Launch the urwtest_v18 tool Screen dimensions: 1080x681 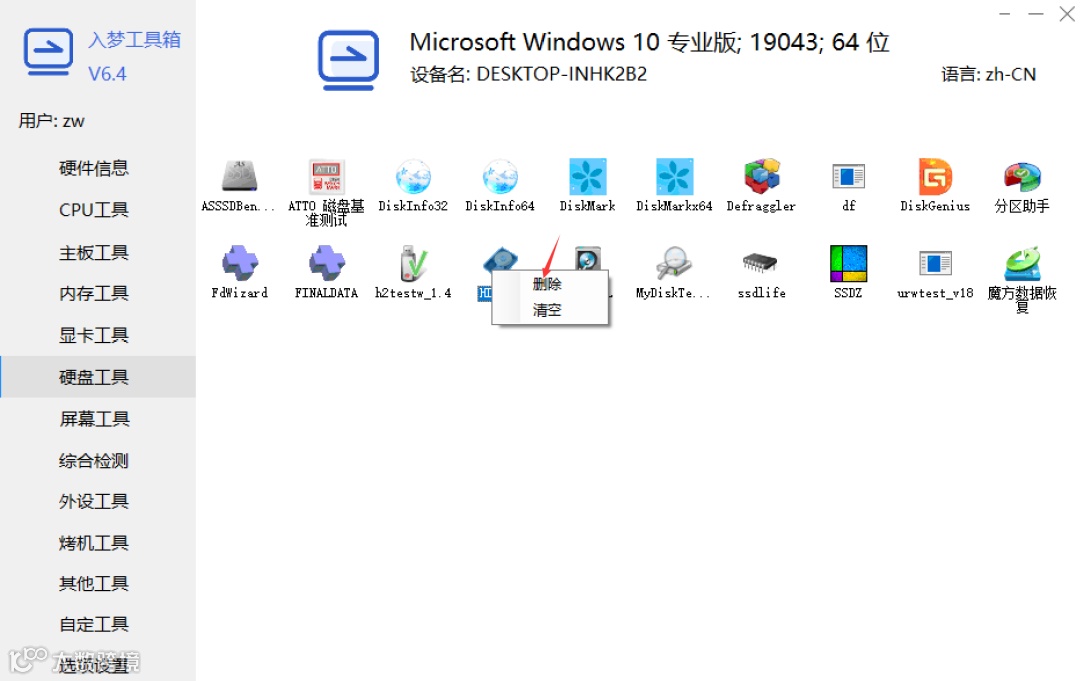(935, 263)
